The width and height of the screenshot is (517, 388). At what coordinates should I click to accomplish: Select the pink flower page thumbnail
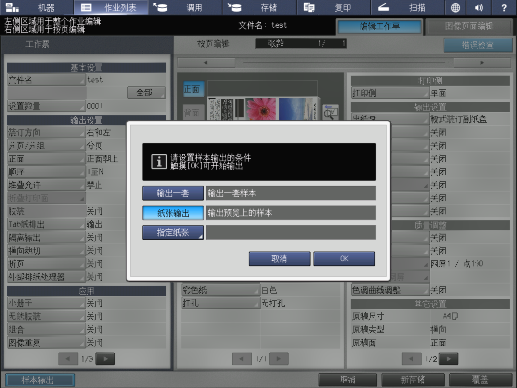[x=261, y=109]
